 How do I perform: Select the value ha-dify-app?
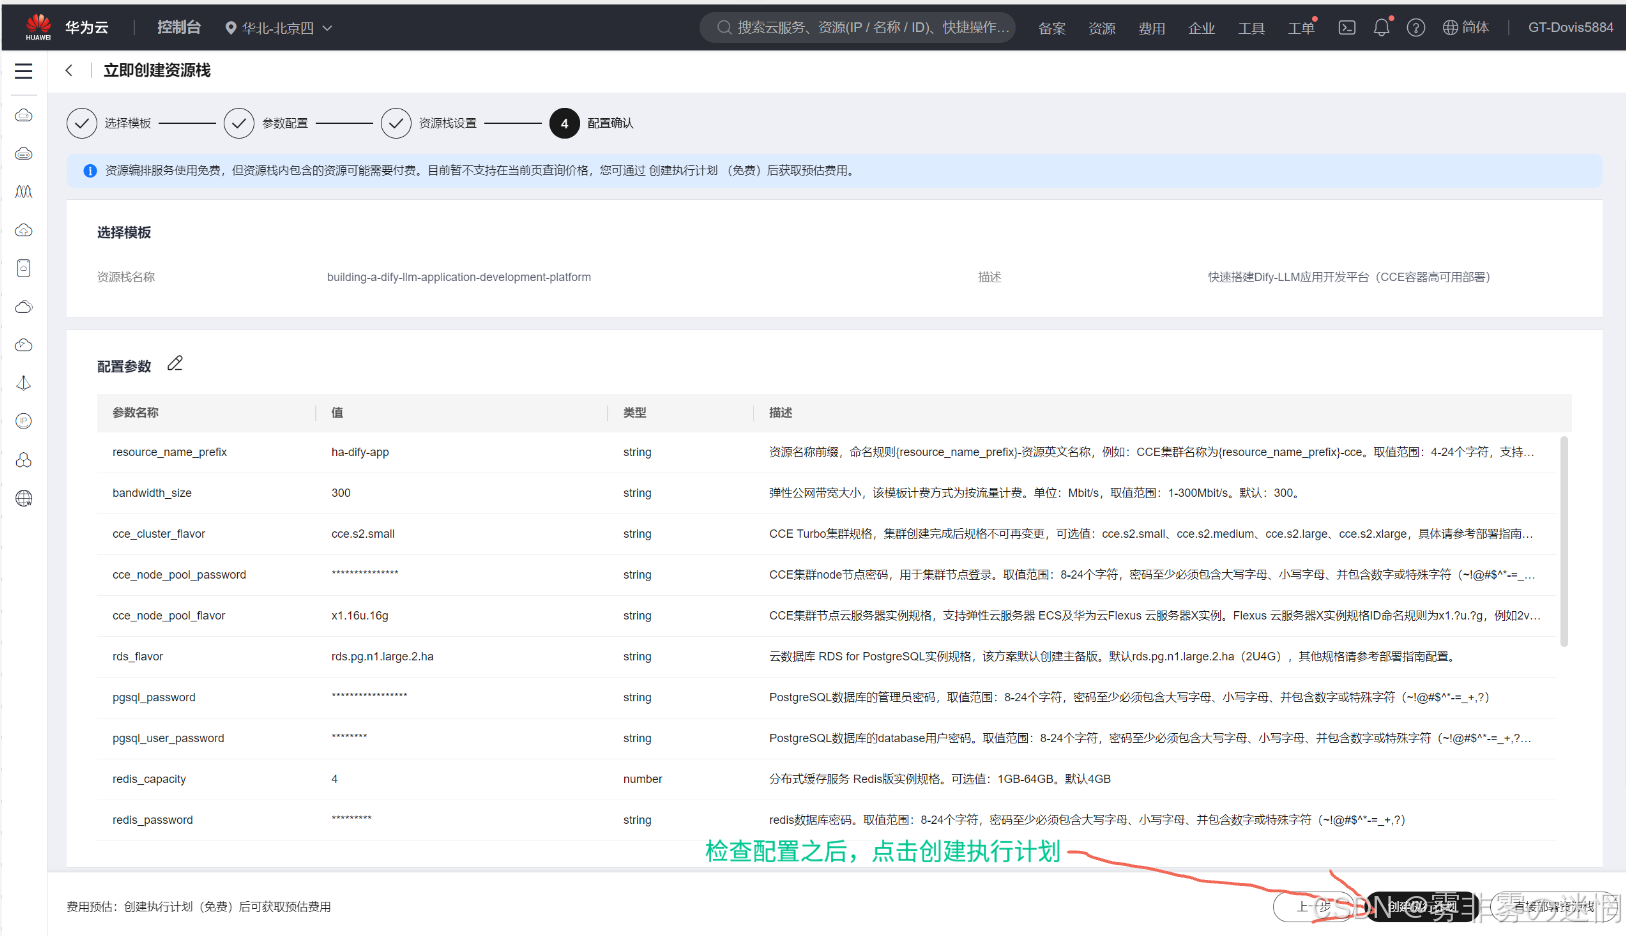pyautogui.click(x=360, y=452)
